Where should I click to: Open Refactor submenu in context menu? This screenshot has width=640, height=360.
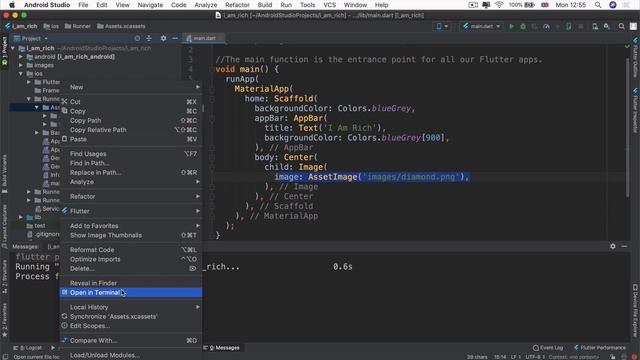[131, 196]
